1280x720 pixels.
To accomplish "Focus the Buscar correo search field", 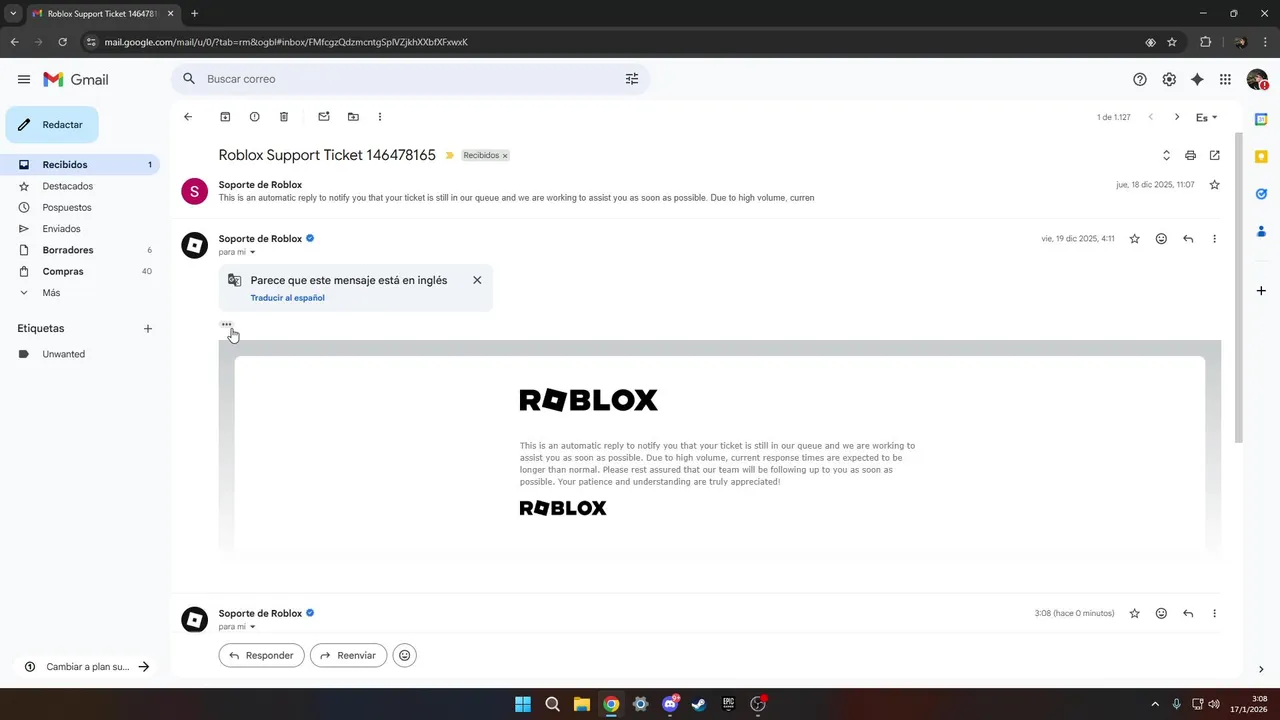I will coord(410,79).
